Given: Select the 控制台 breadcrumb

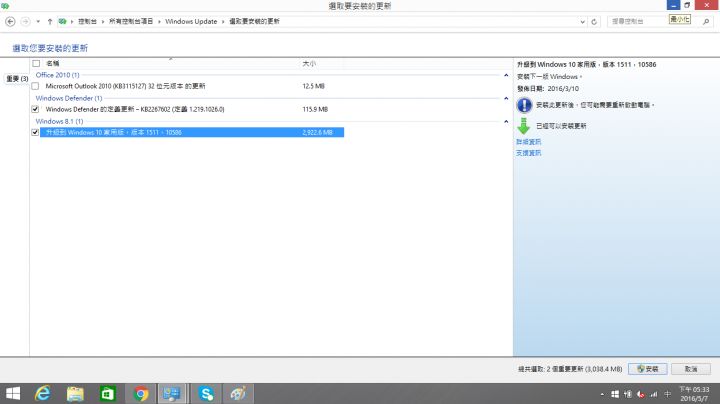Looking at the screenshot, I should [87, 22].
